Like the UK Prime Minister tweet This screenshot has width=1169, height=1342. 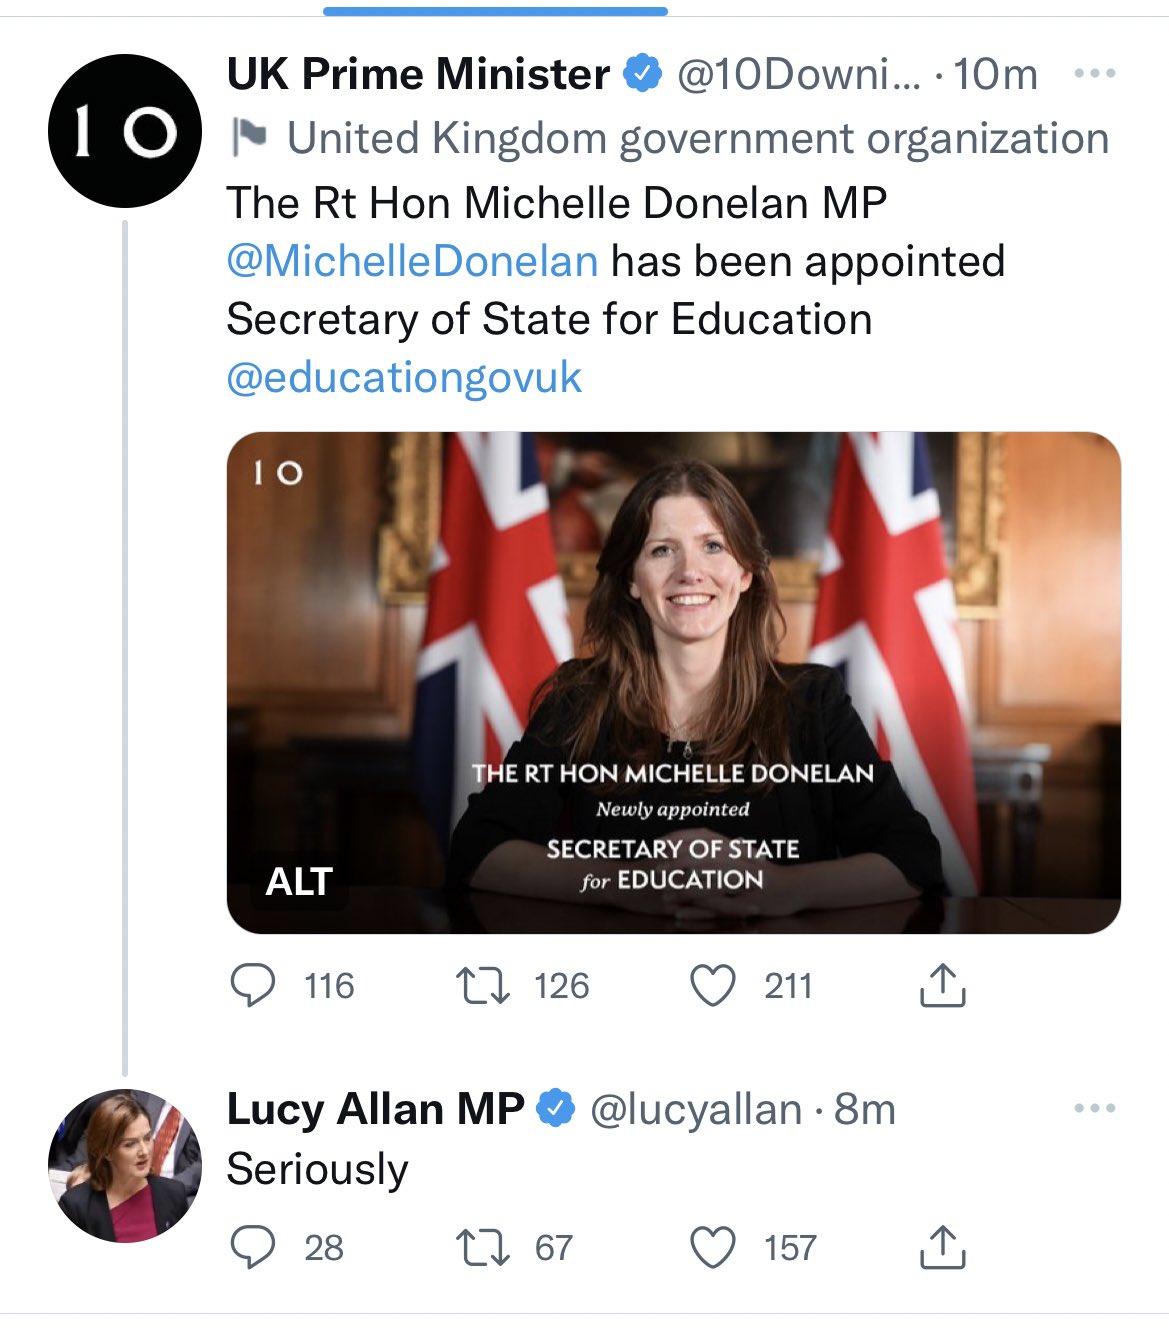[713, 985]
